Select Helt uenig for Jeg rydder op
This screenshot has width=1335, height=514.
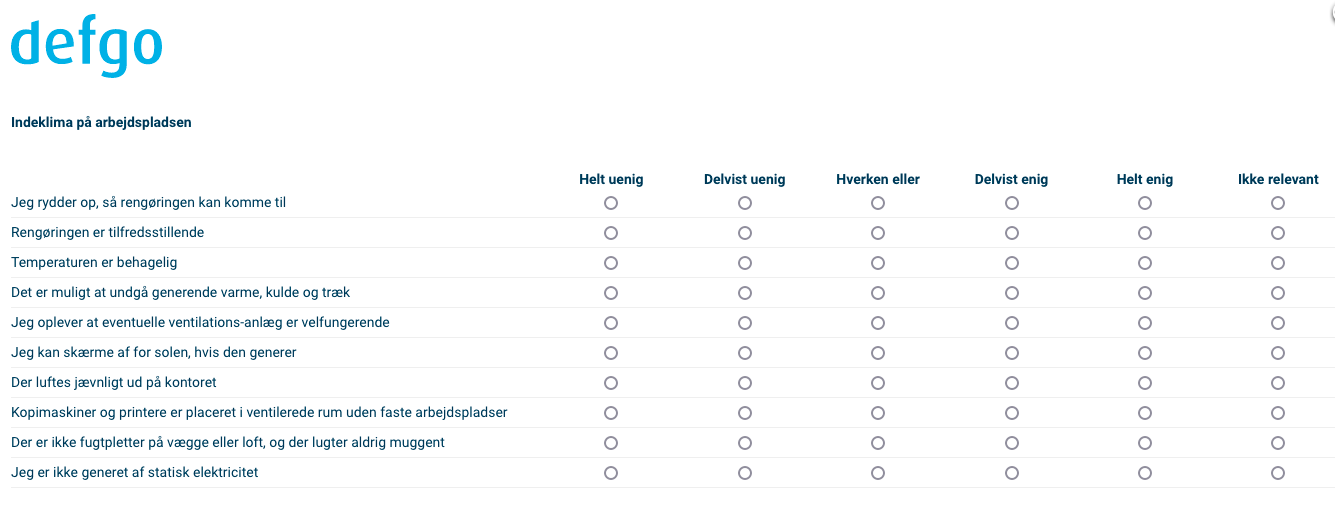pos(611,203)
